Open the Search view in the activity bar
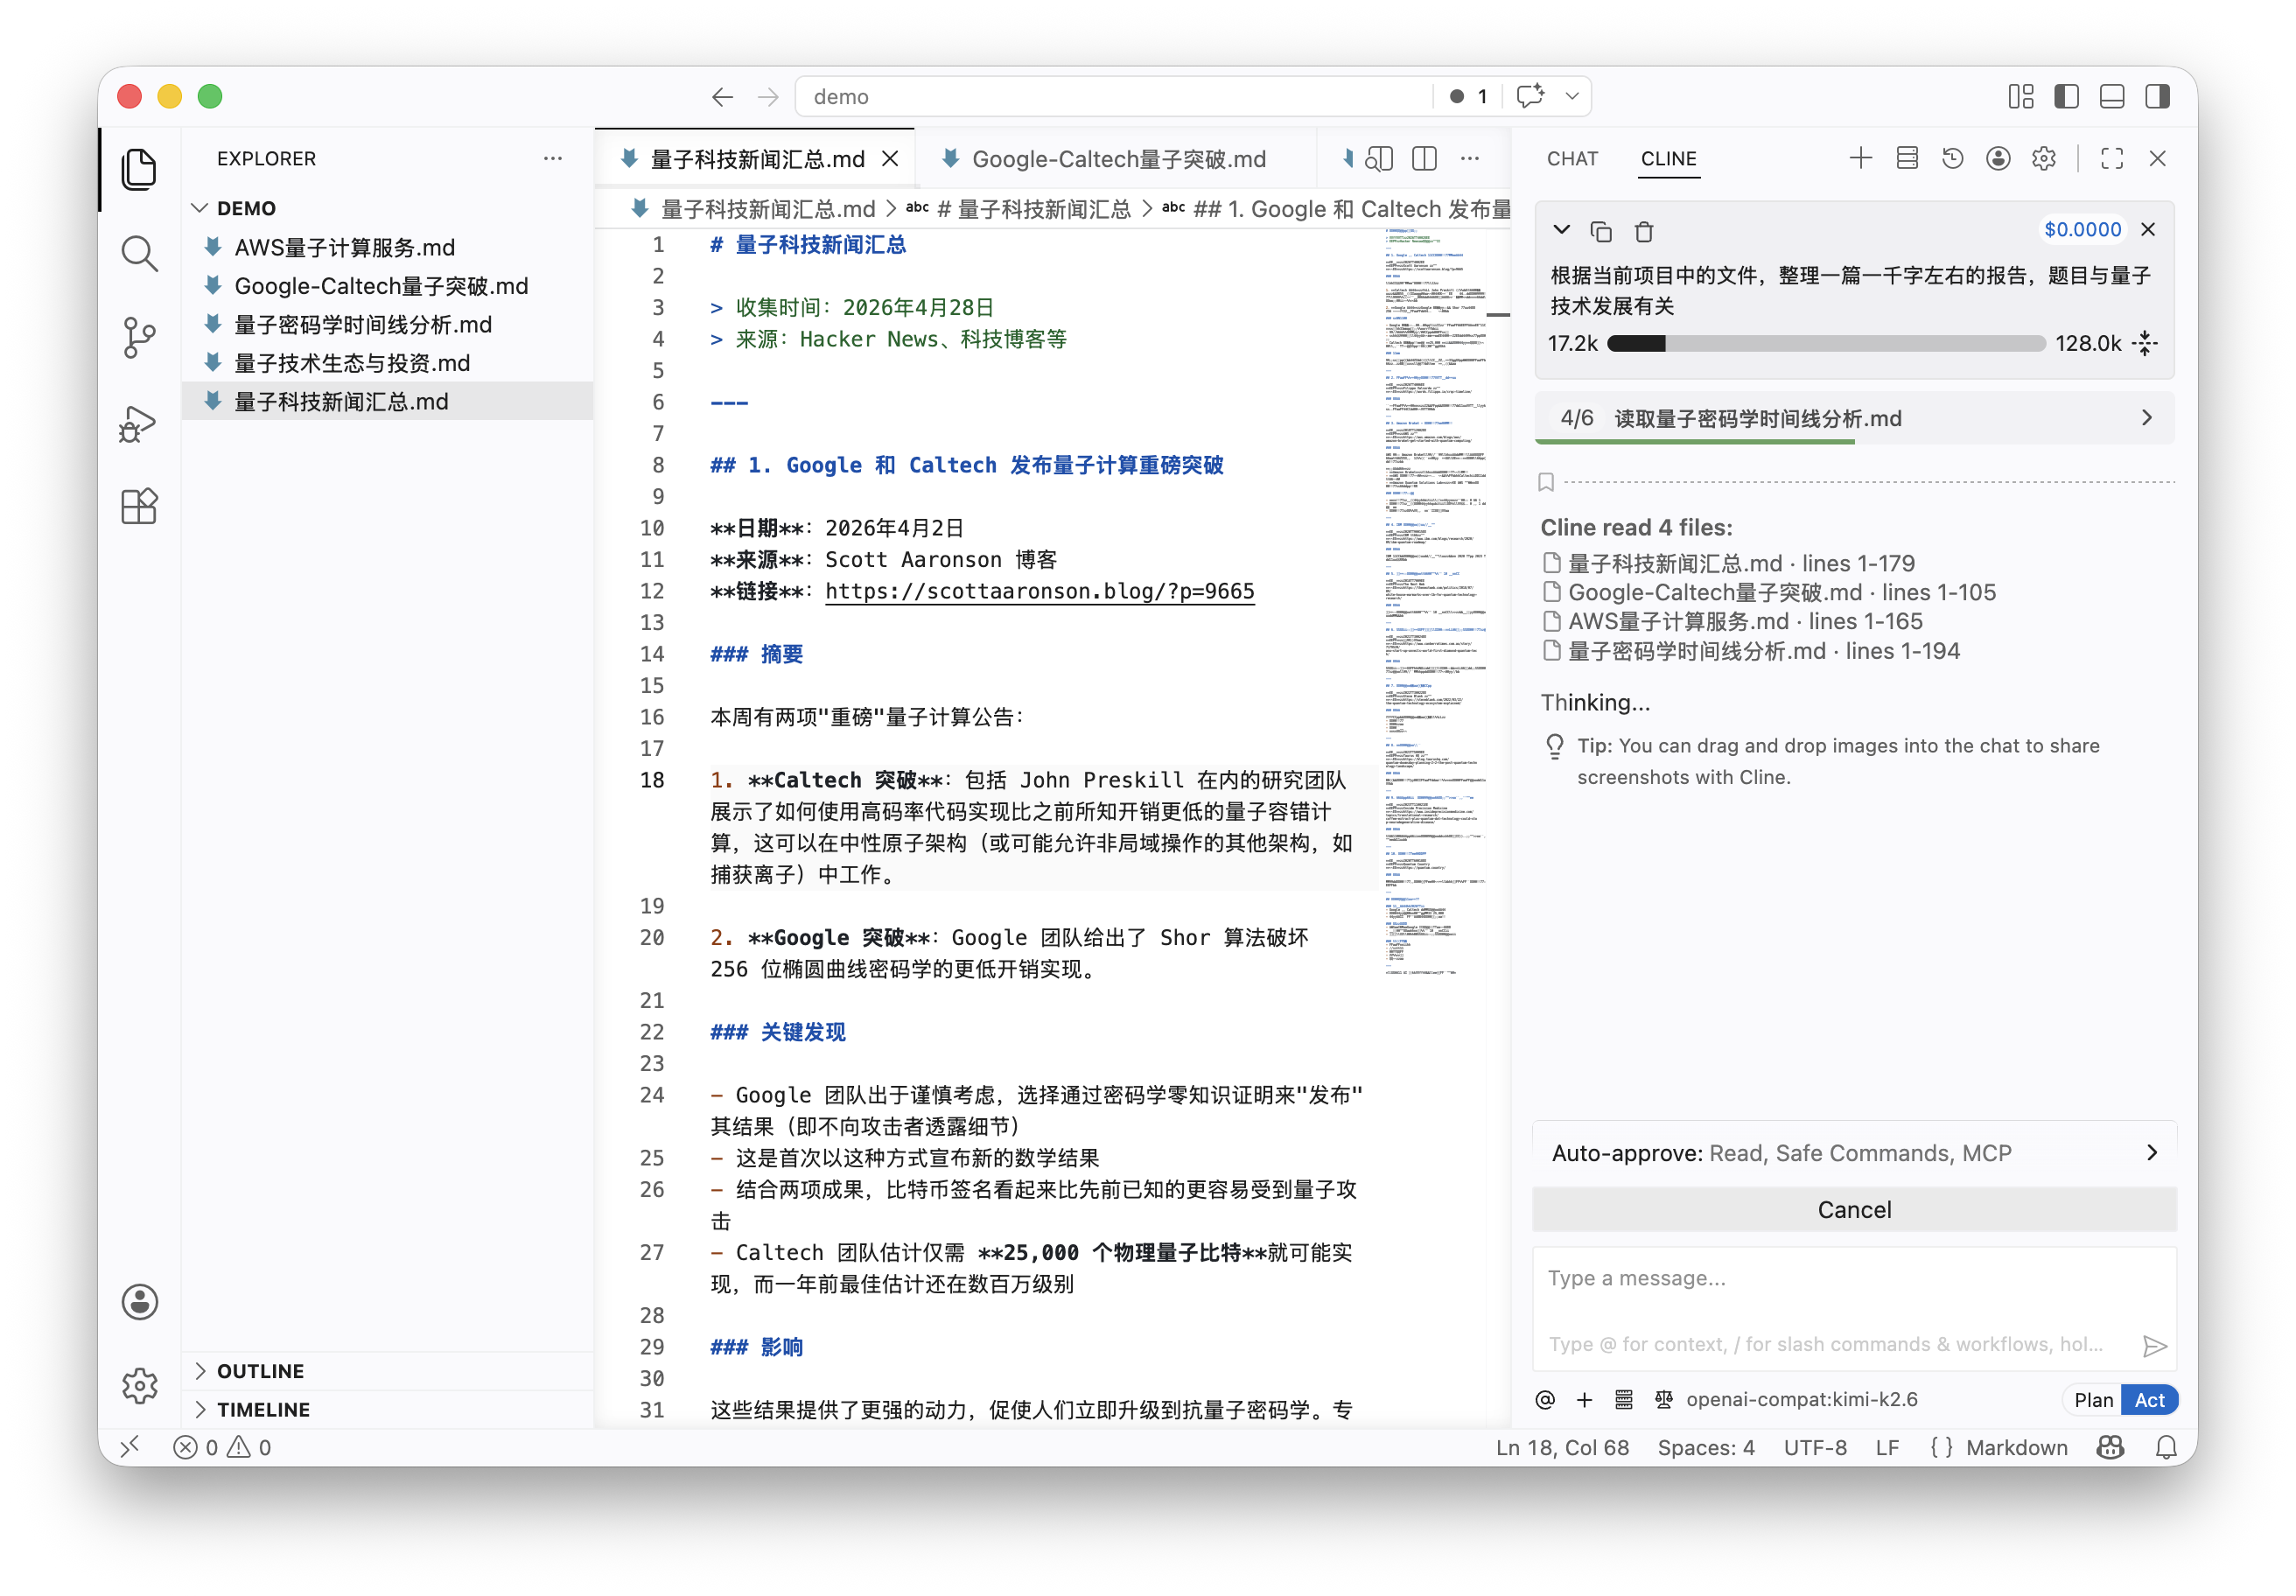Screen dimensions: 2296x1596 coord(139,254)
